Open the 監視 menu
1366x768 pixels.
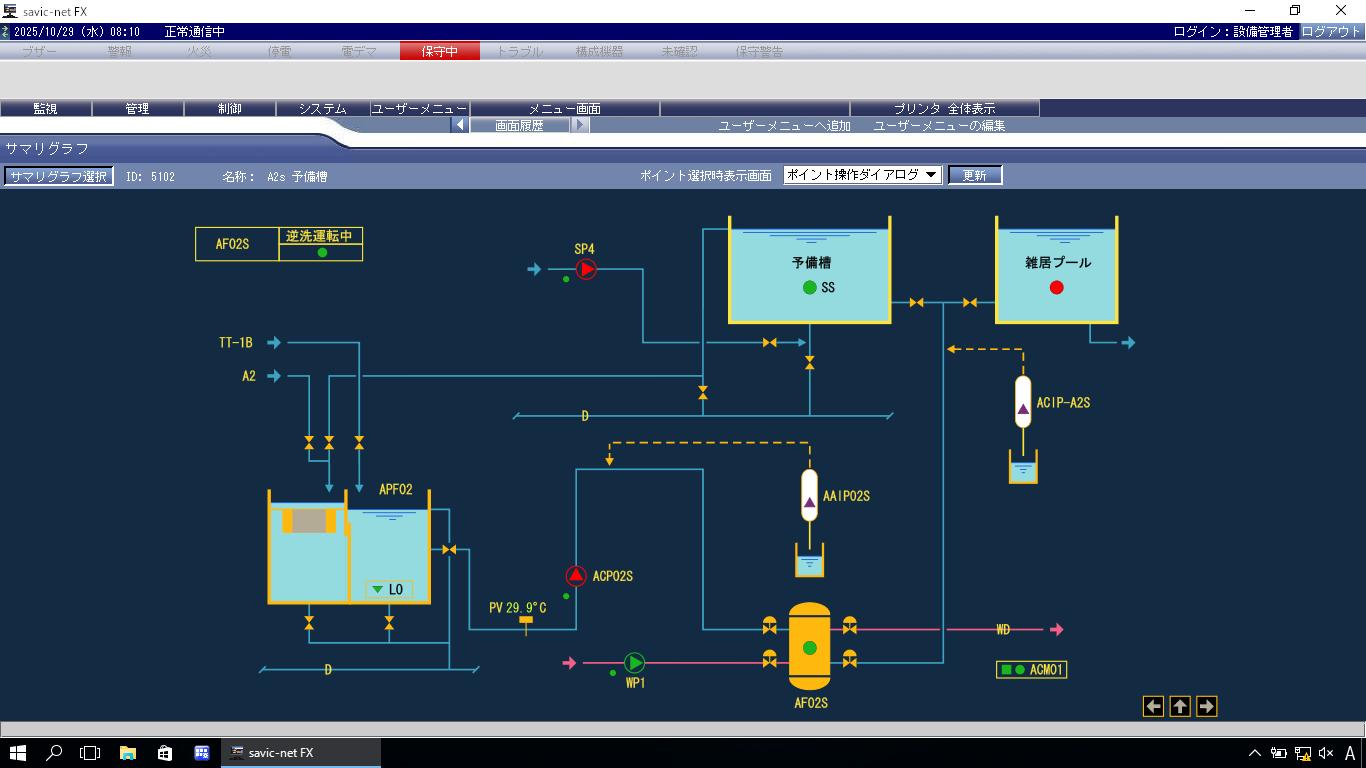[46, 108]
